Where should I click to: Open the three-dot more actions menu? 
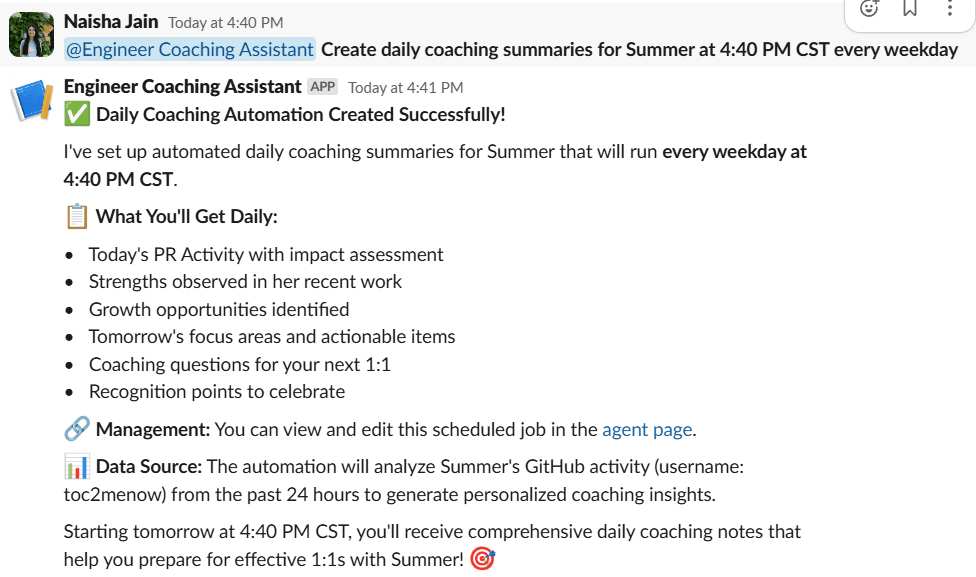pos(949,9)
